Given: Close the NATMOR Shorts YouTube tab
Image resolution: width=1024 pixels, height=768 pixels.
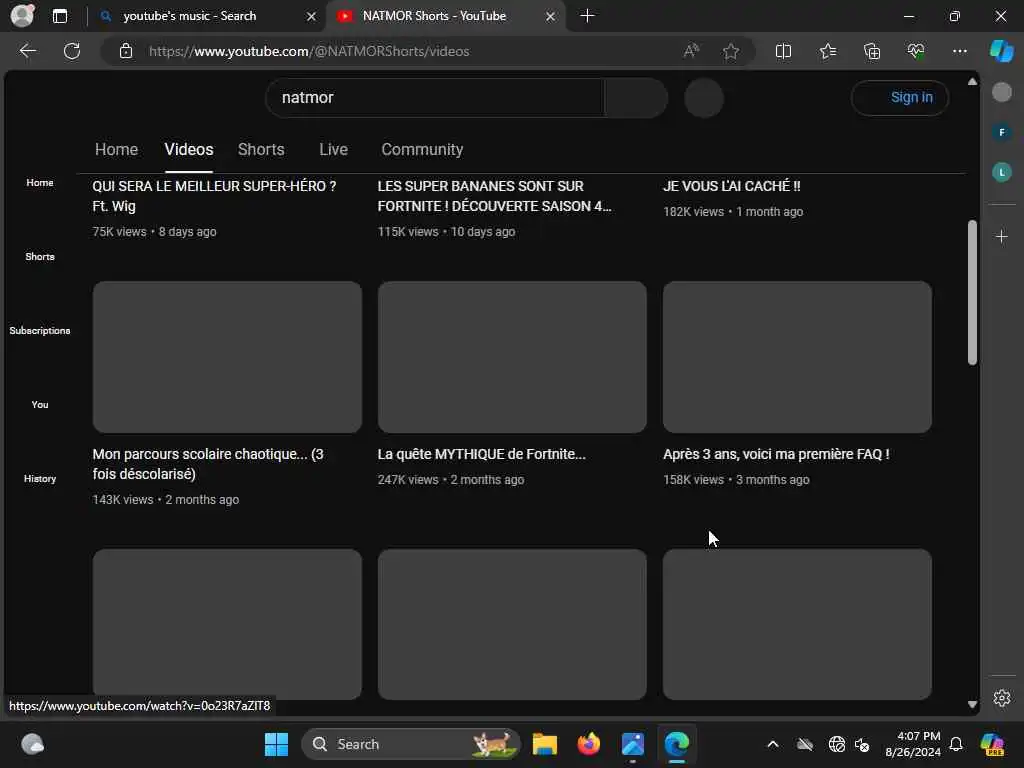Looking at the screenshot, I should click(x=551, y=16).
